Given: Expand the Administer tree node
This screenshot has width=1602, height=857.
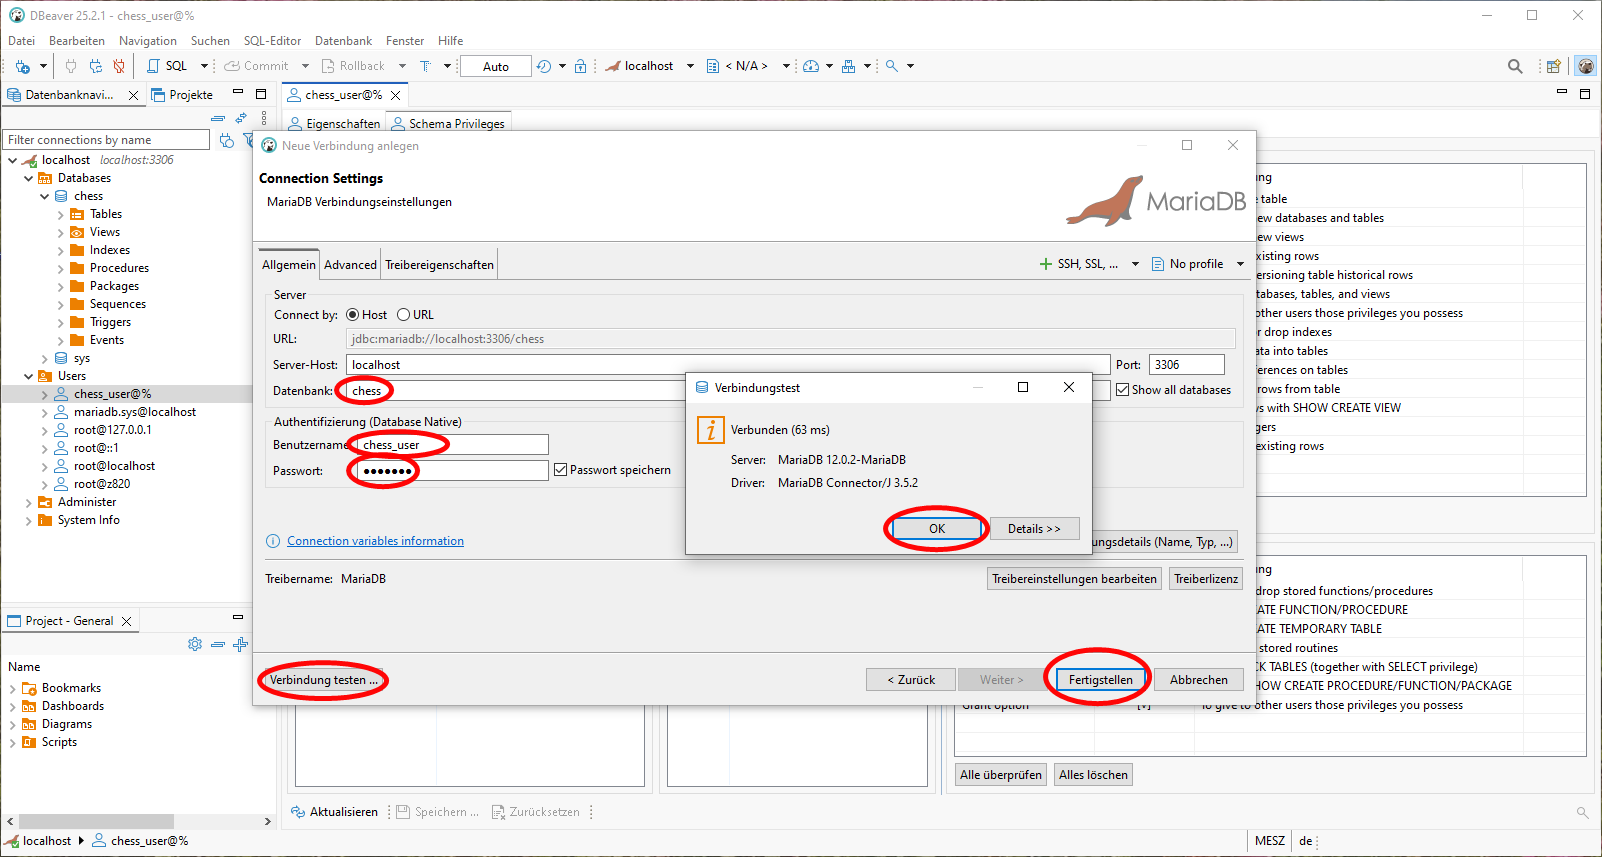Looking at the screenshot, I should pos(28,502).
